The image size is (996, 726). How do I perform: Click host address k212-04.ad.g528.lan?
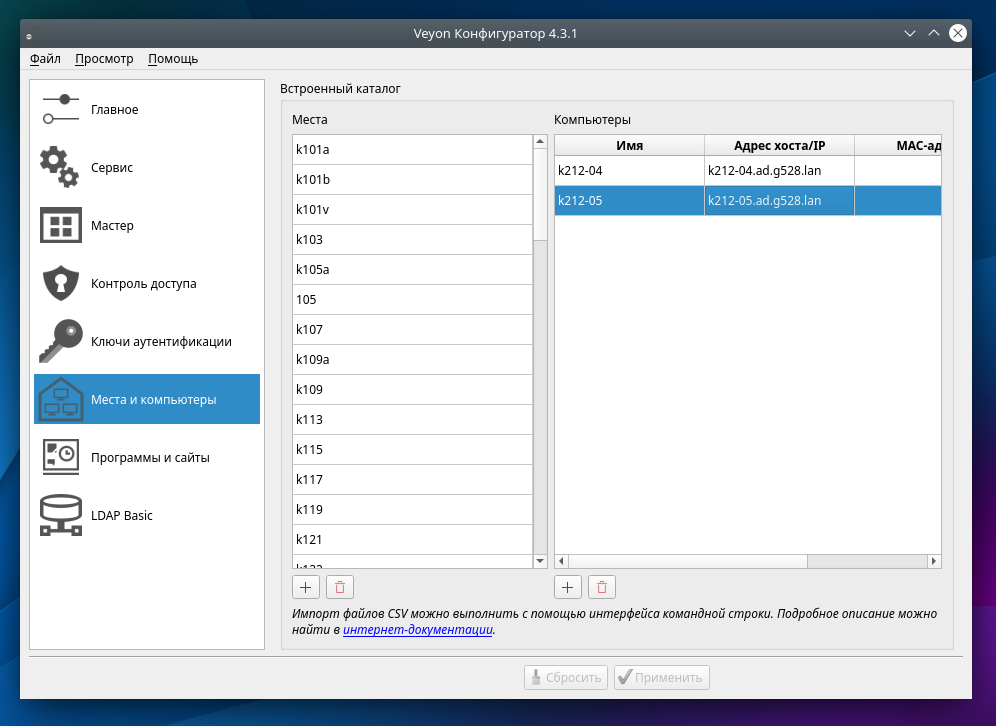779,171
